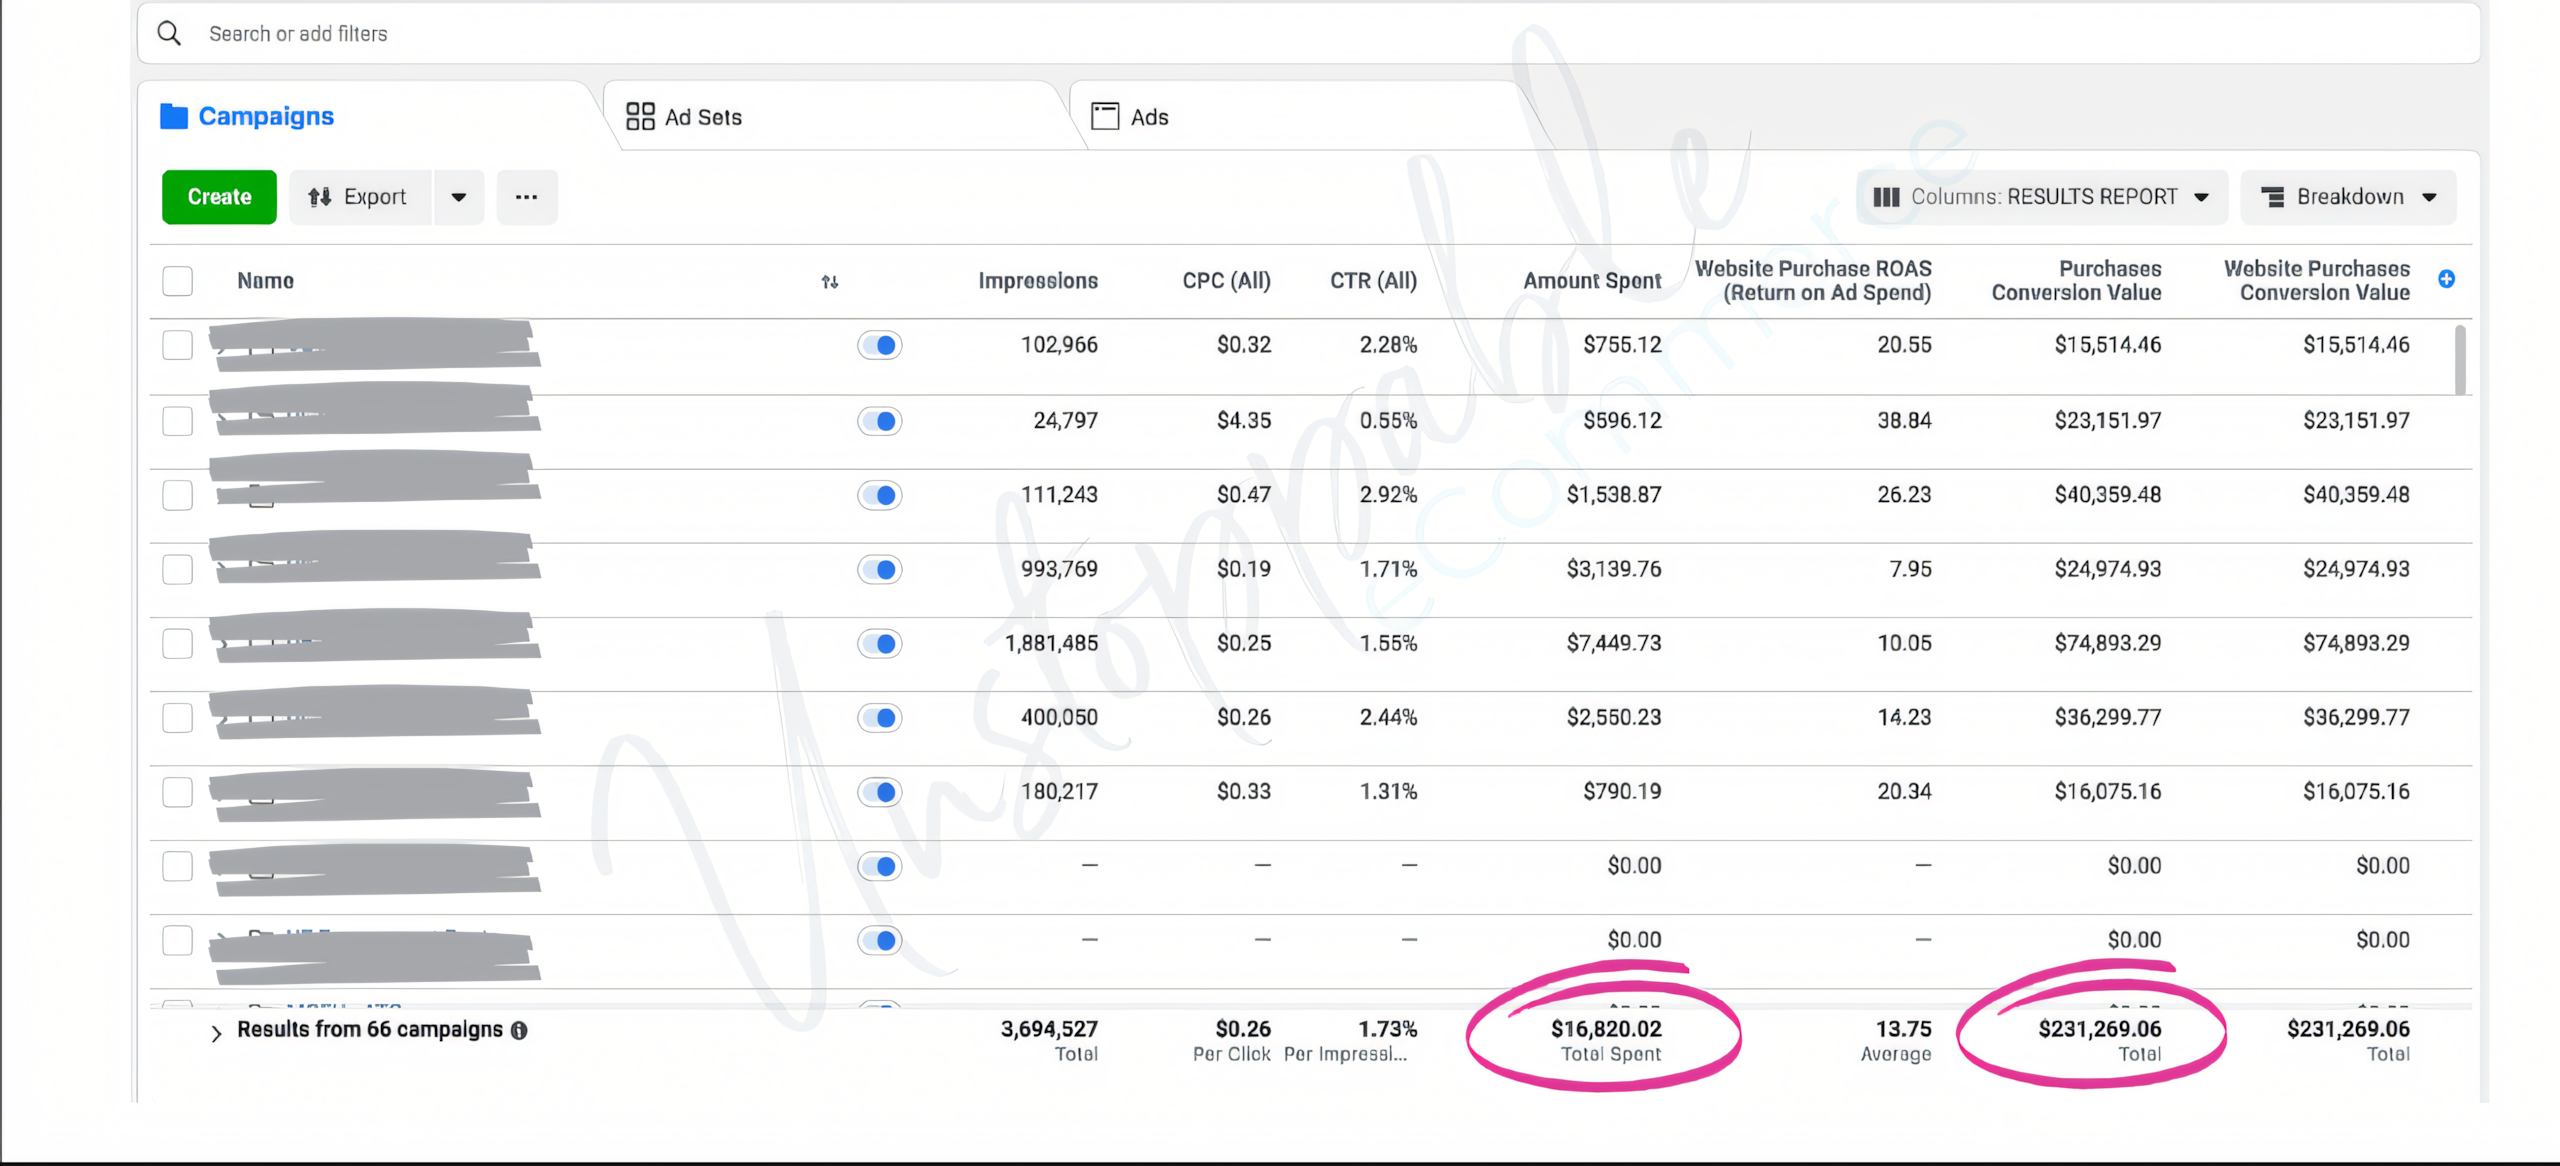The image size is (2560, 1166).
Task: Tick the checkbox for the $596.12 campaign row
Action: (178, 421)
